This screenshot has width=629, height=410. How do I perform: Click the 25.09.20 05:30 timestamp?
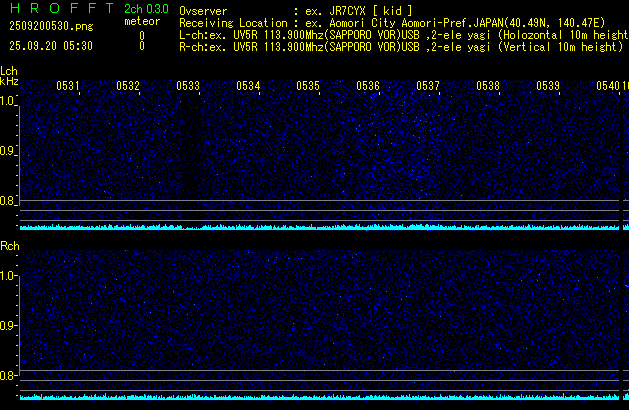50,46
